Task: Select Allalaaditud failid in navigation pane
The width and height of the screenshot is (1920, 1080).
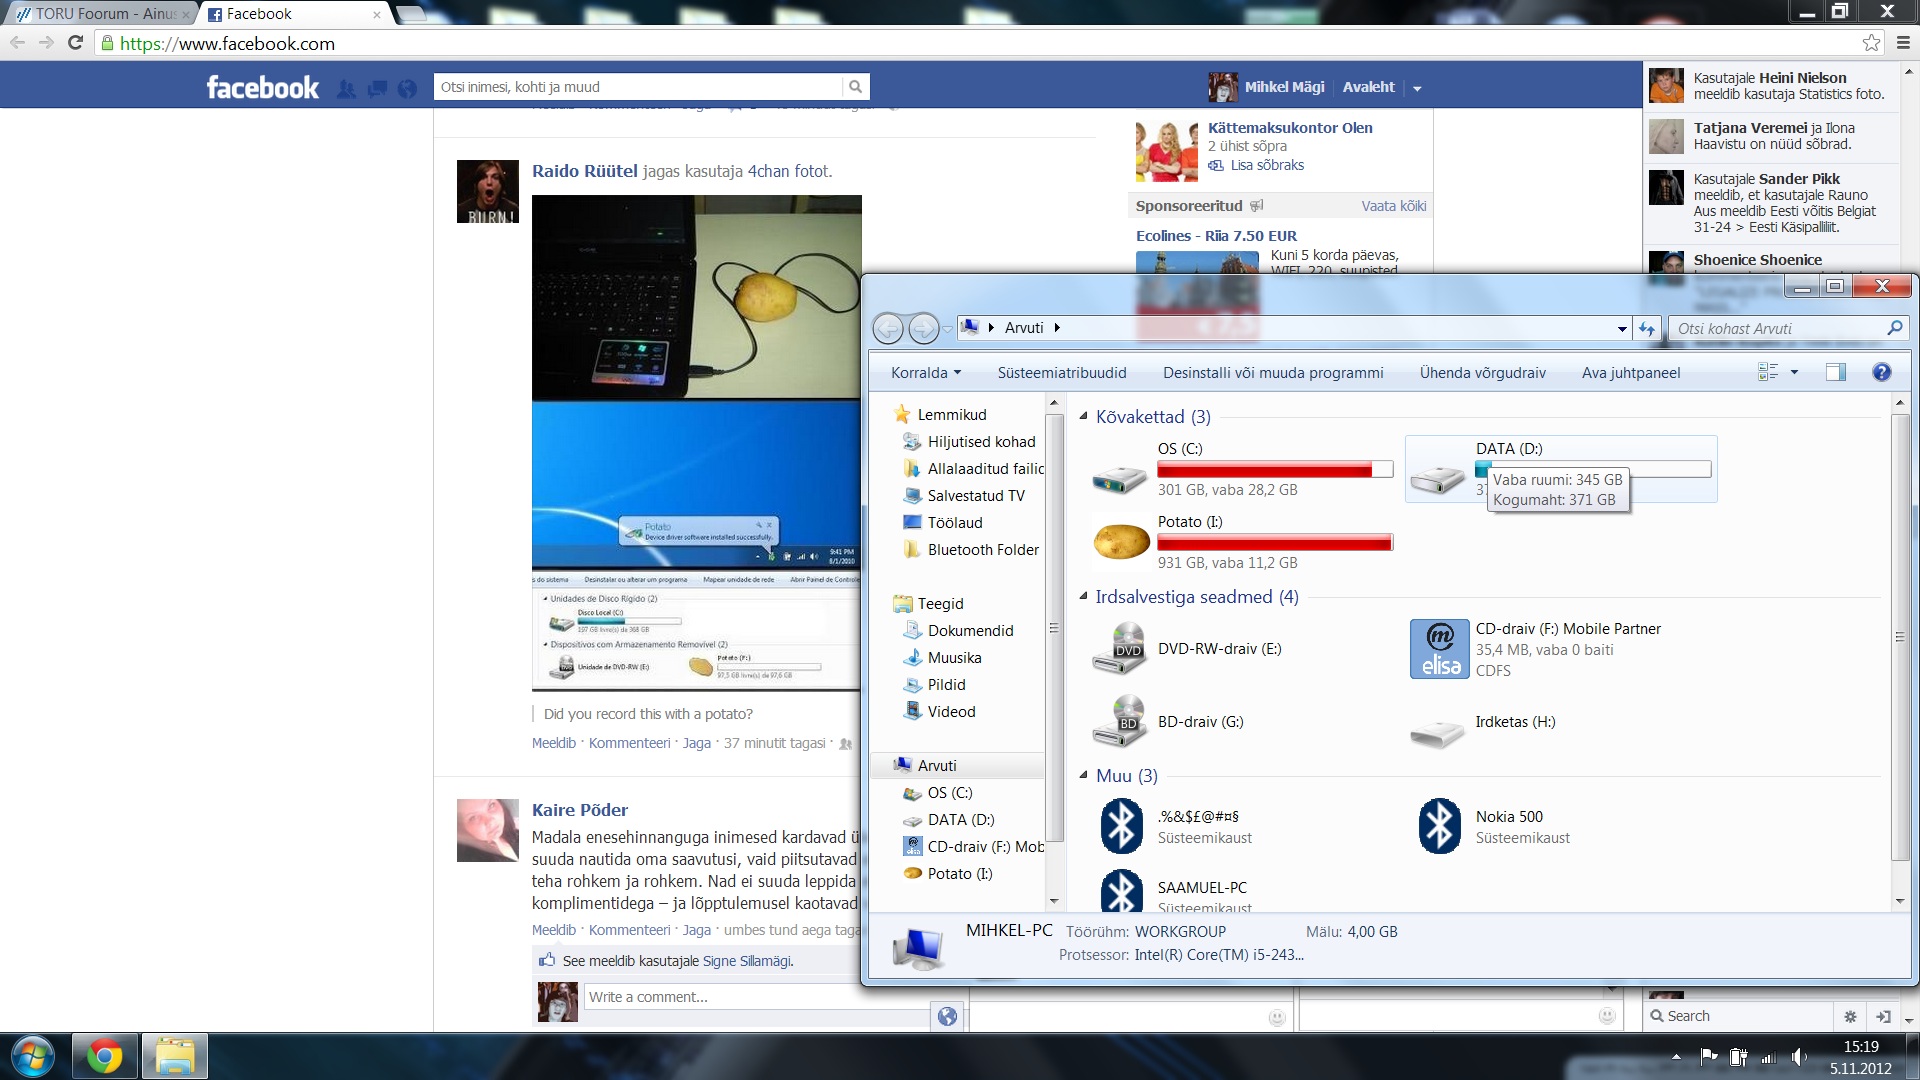Action: coord(985,468)
